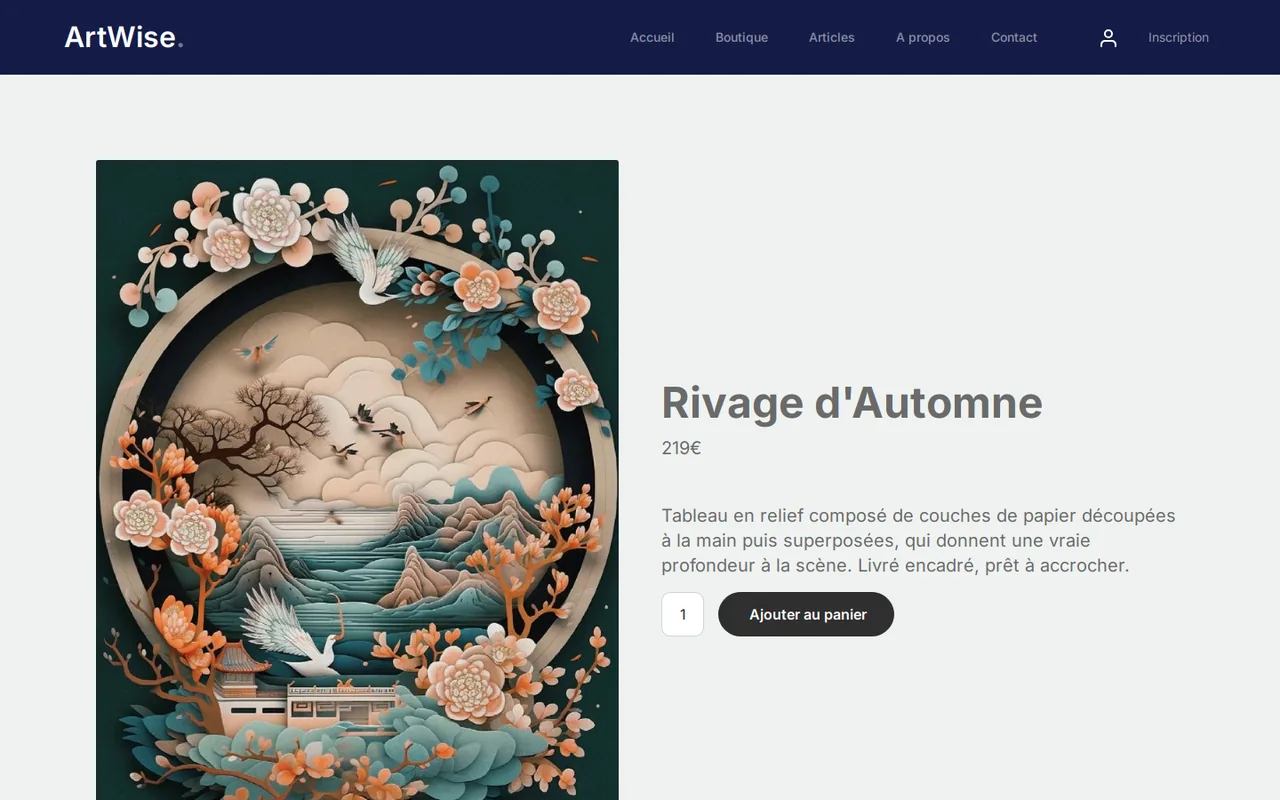This screenshot has height=800, width=1280.
Task: Open the A propos page
Action: click(x=923, y=37)
